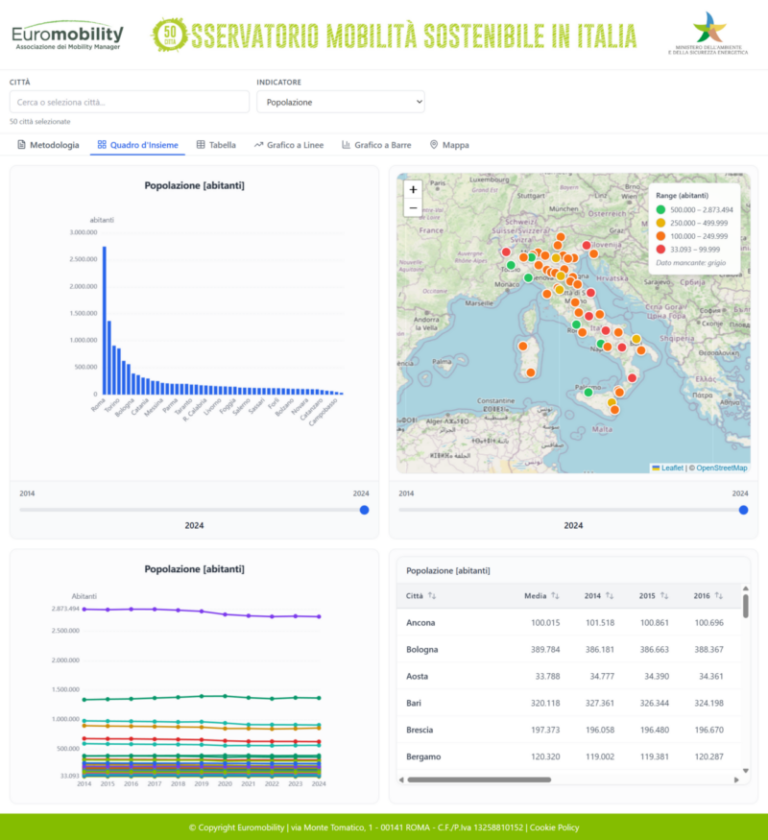Switch to Grafico a Linee tab
Image resolution: width=768 pixels, height=840 pixels.
[289, 145]
